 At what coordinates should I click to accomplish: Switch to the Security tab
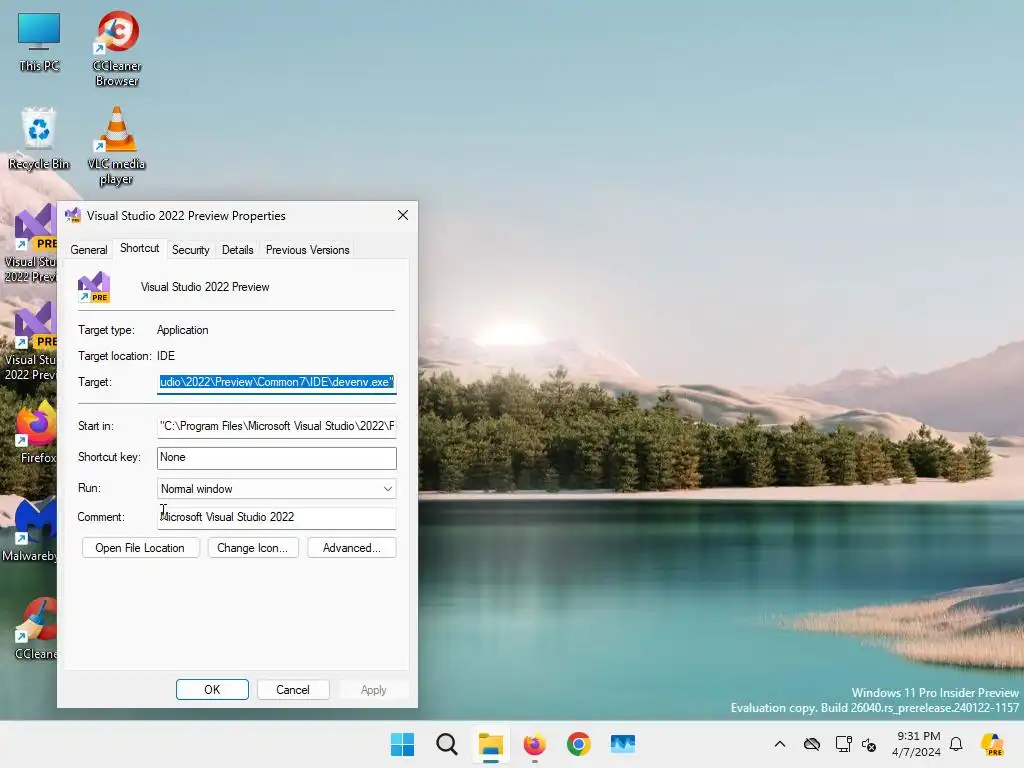click(191, 250)
